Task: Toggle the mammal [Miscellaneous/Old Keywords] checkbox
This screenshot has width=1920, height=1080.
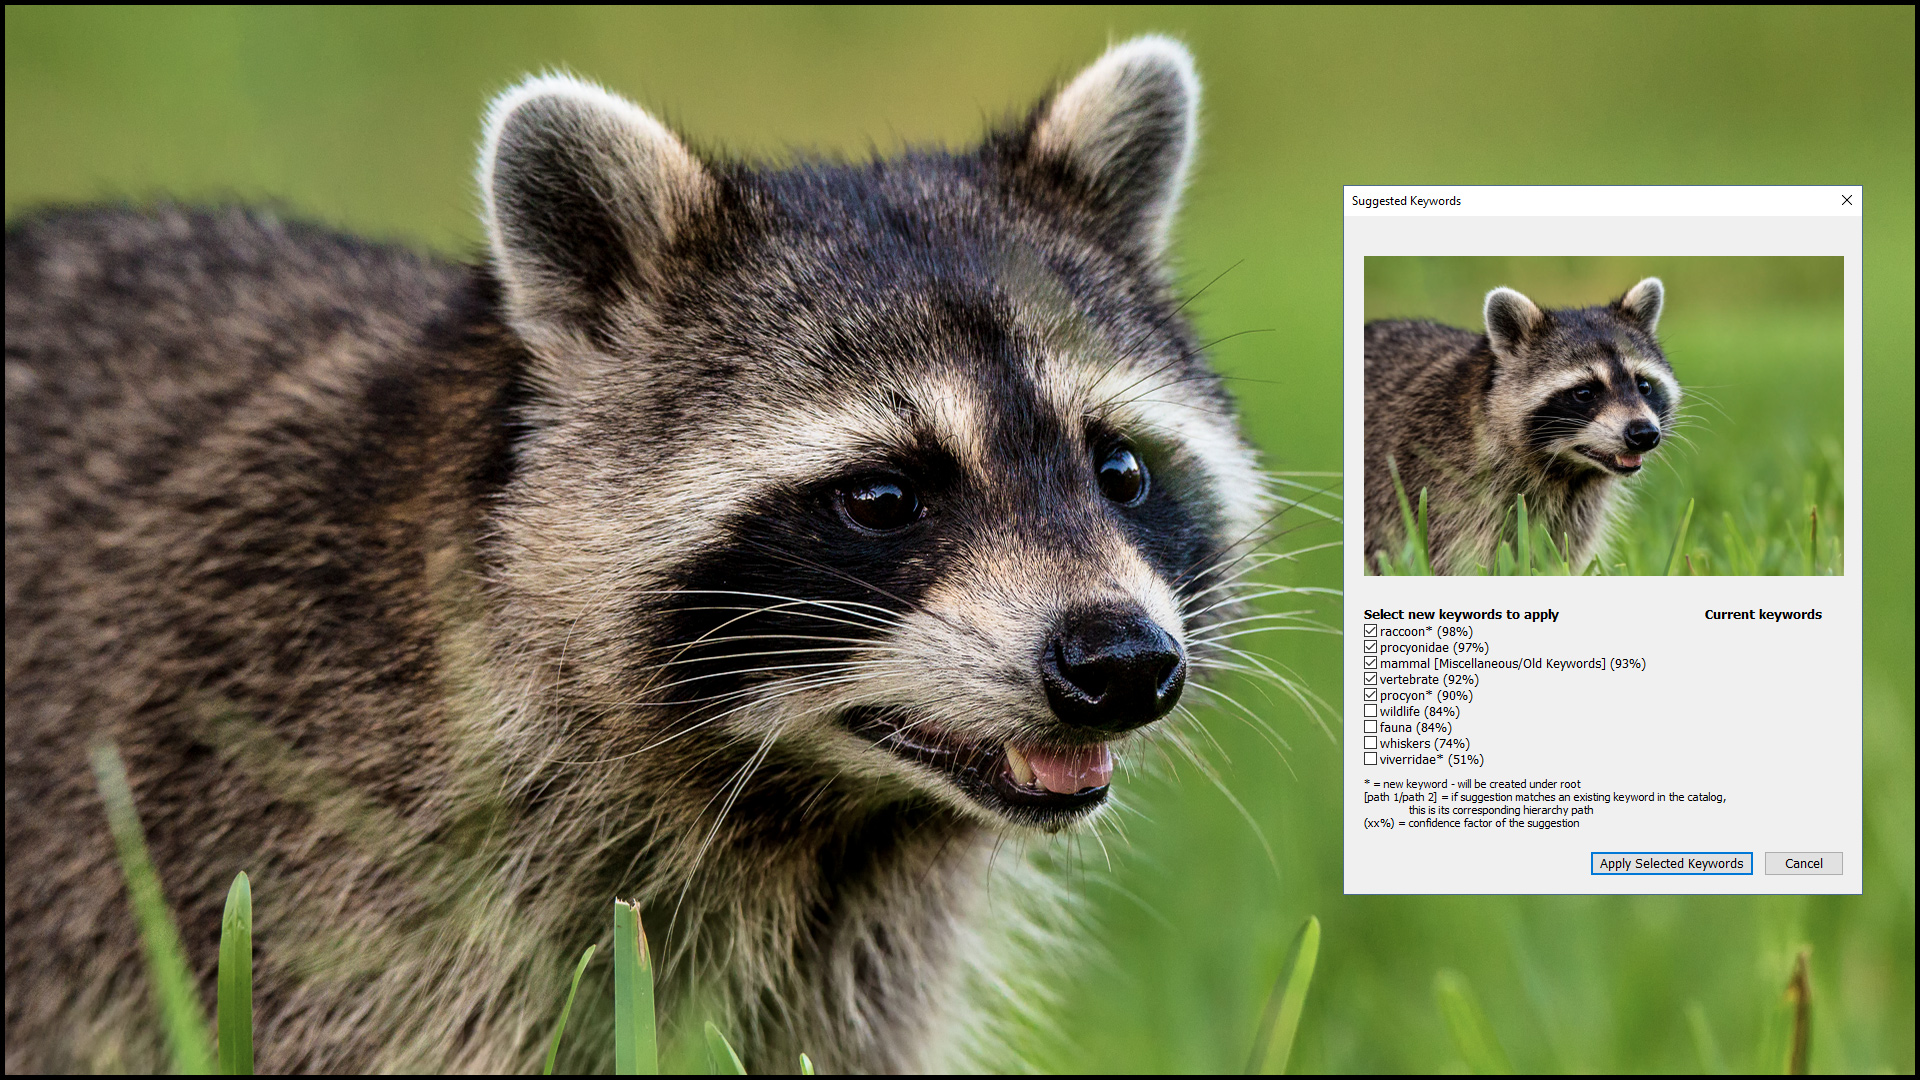Action: coord(1370,663)
